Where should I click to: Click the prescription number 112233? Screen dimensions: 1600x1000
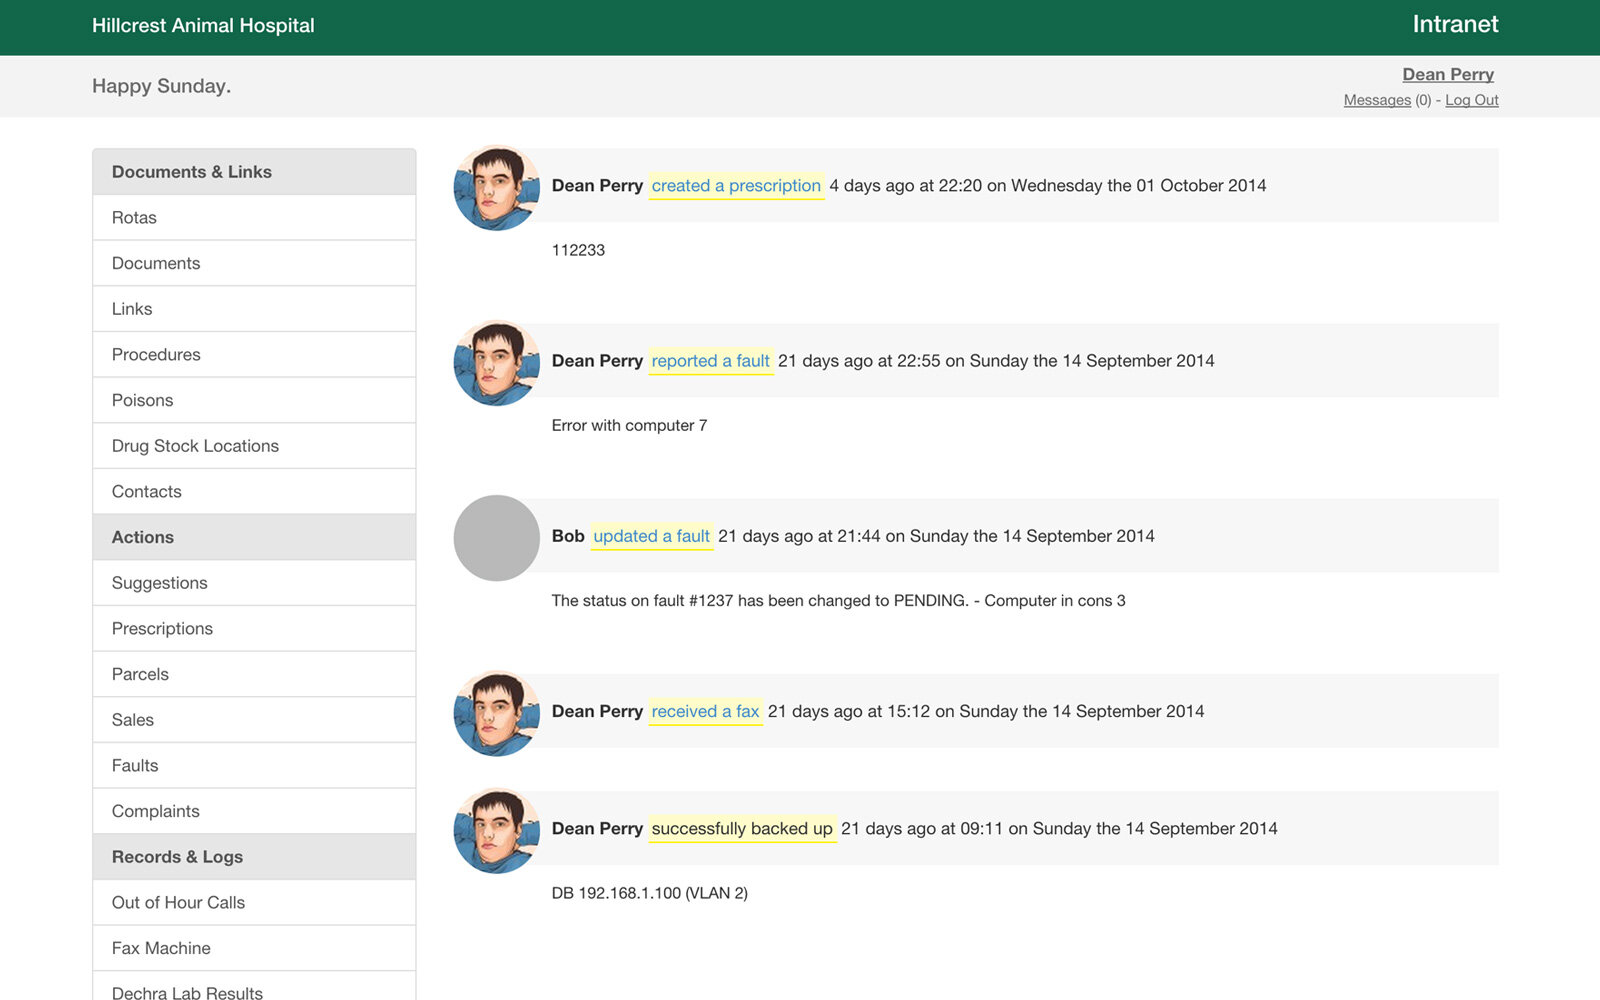tap(578, 250)
